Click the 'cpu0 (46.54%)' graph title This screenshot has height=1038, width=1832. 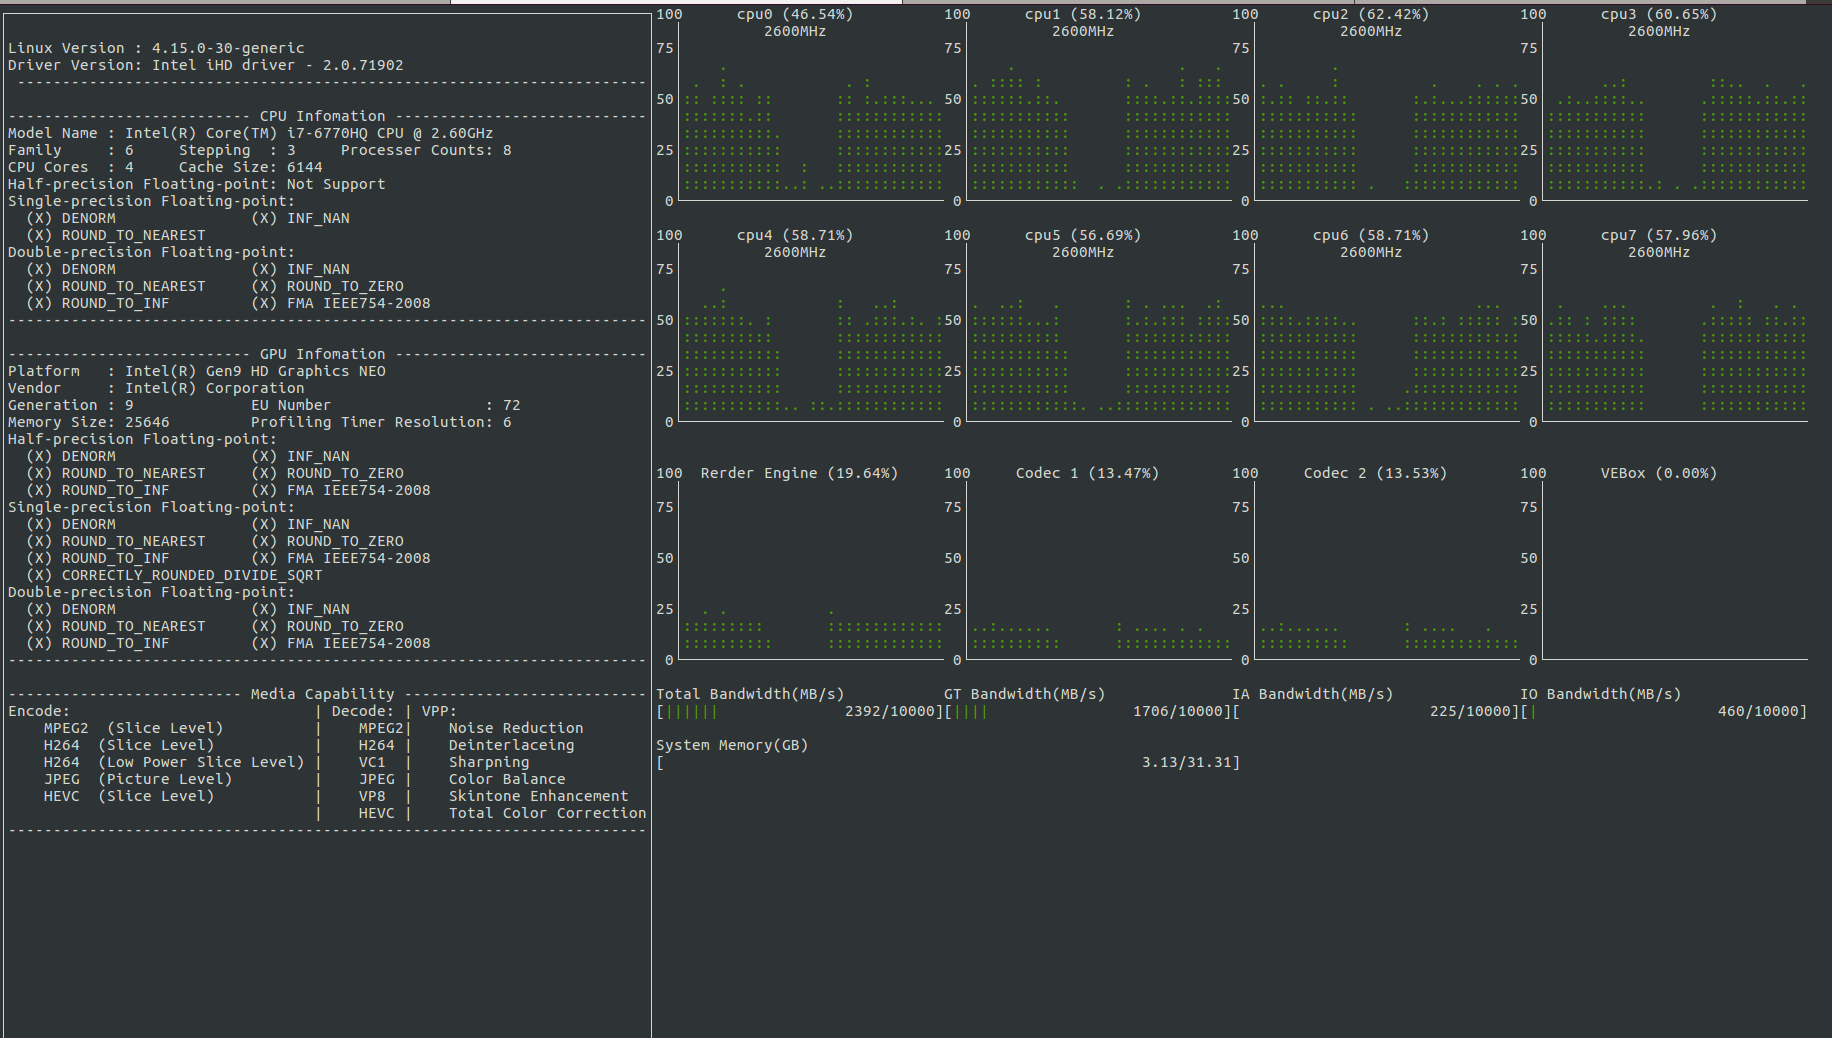point(795,14)
